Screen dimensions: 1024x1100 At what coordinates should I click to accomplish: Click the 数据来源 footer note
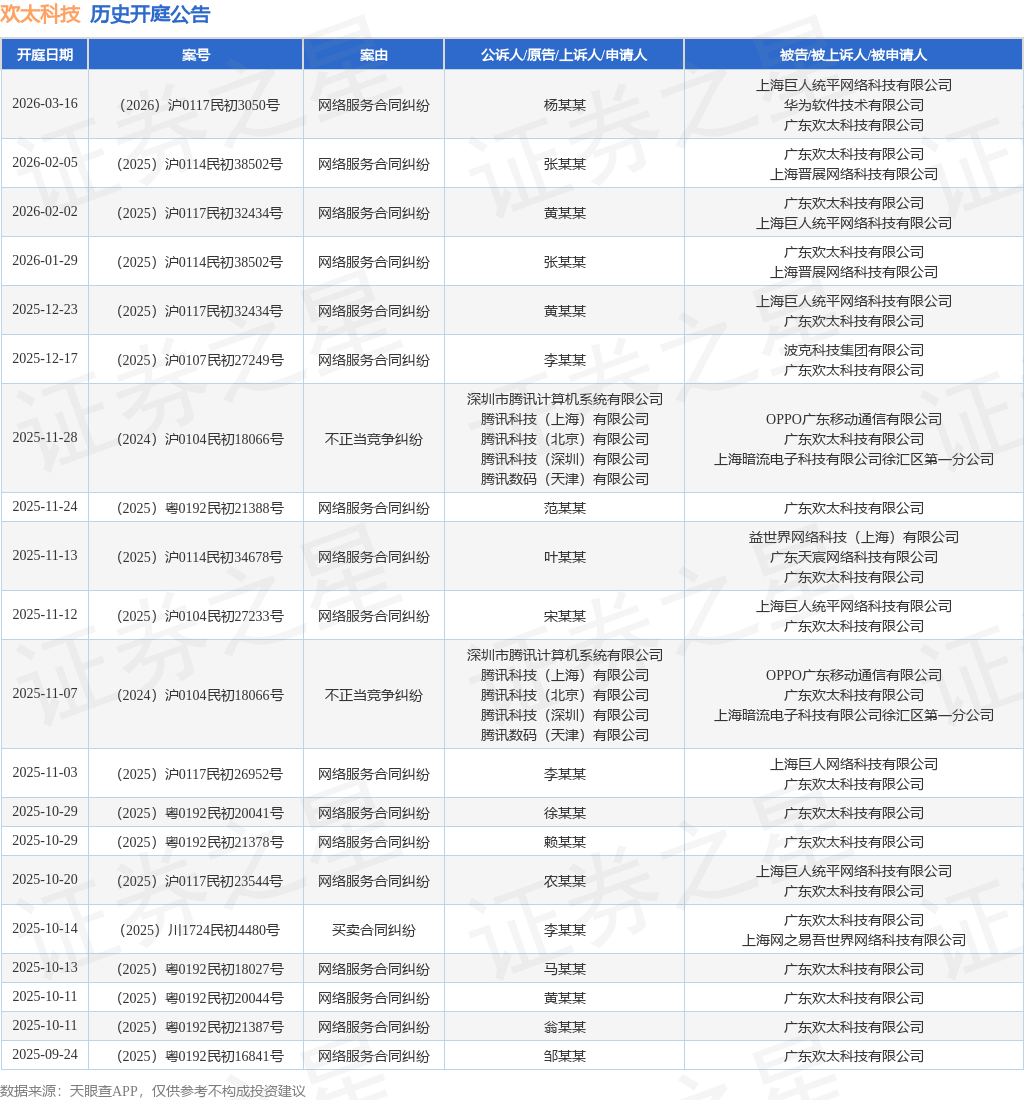(153, 1091)
